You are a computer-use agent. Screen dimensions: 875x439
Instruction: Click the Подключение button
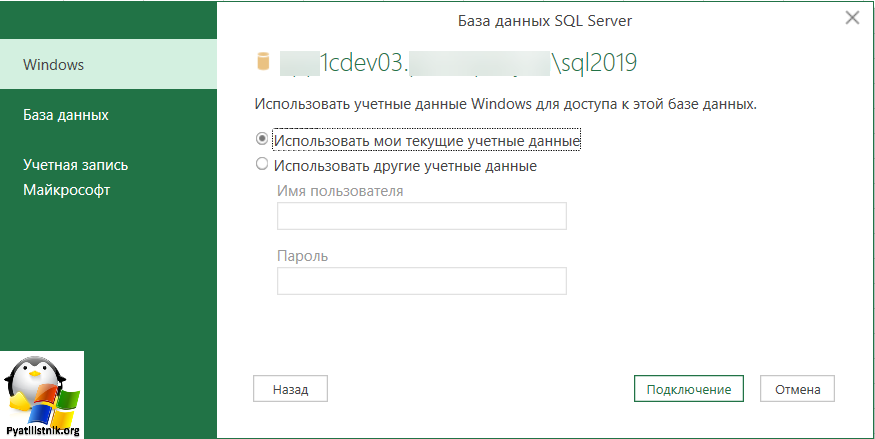point(689,389)
